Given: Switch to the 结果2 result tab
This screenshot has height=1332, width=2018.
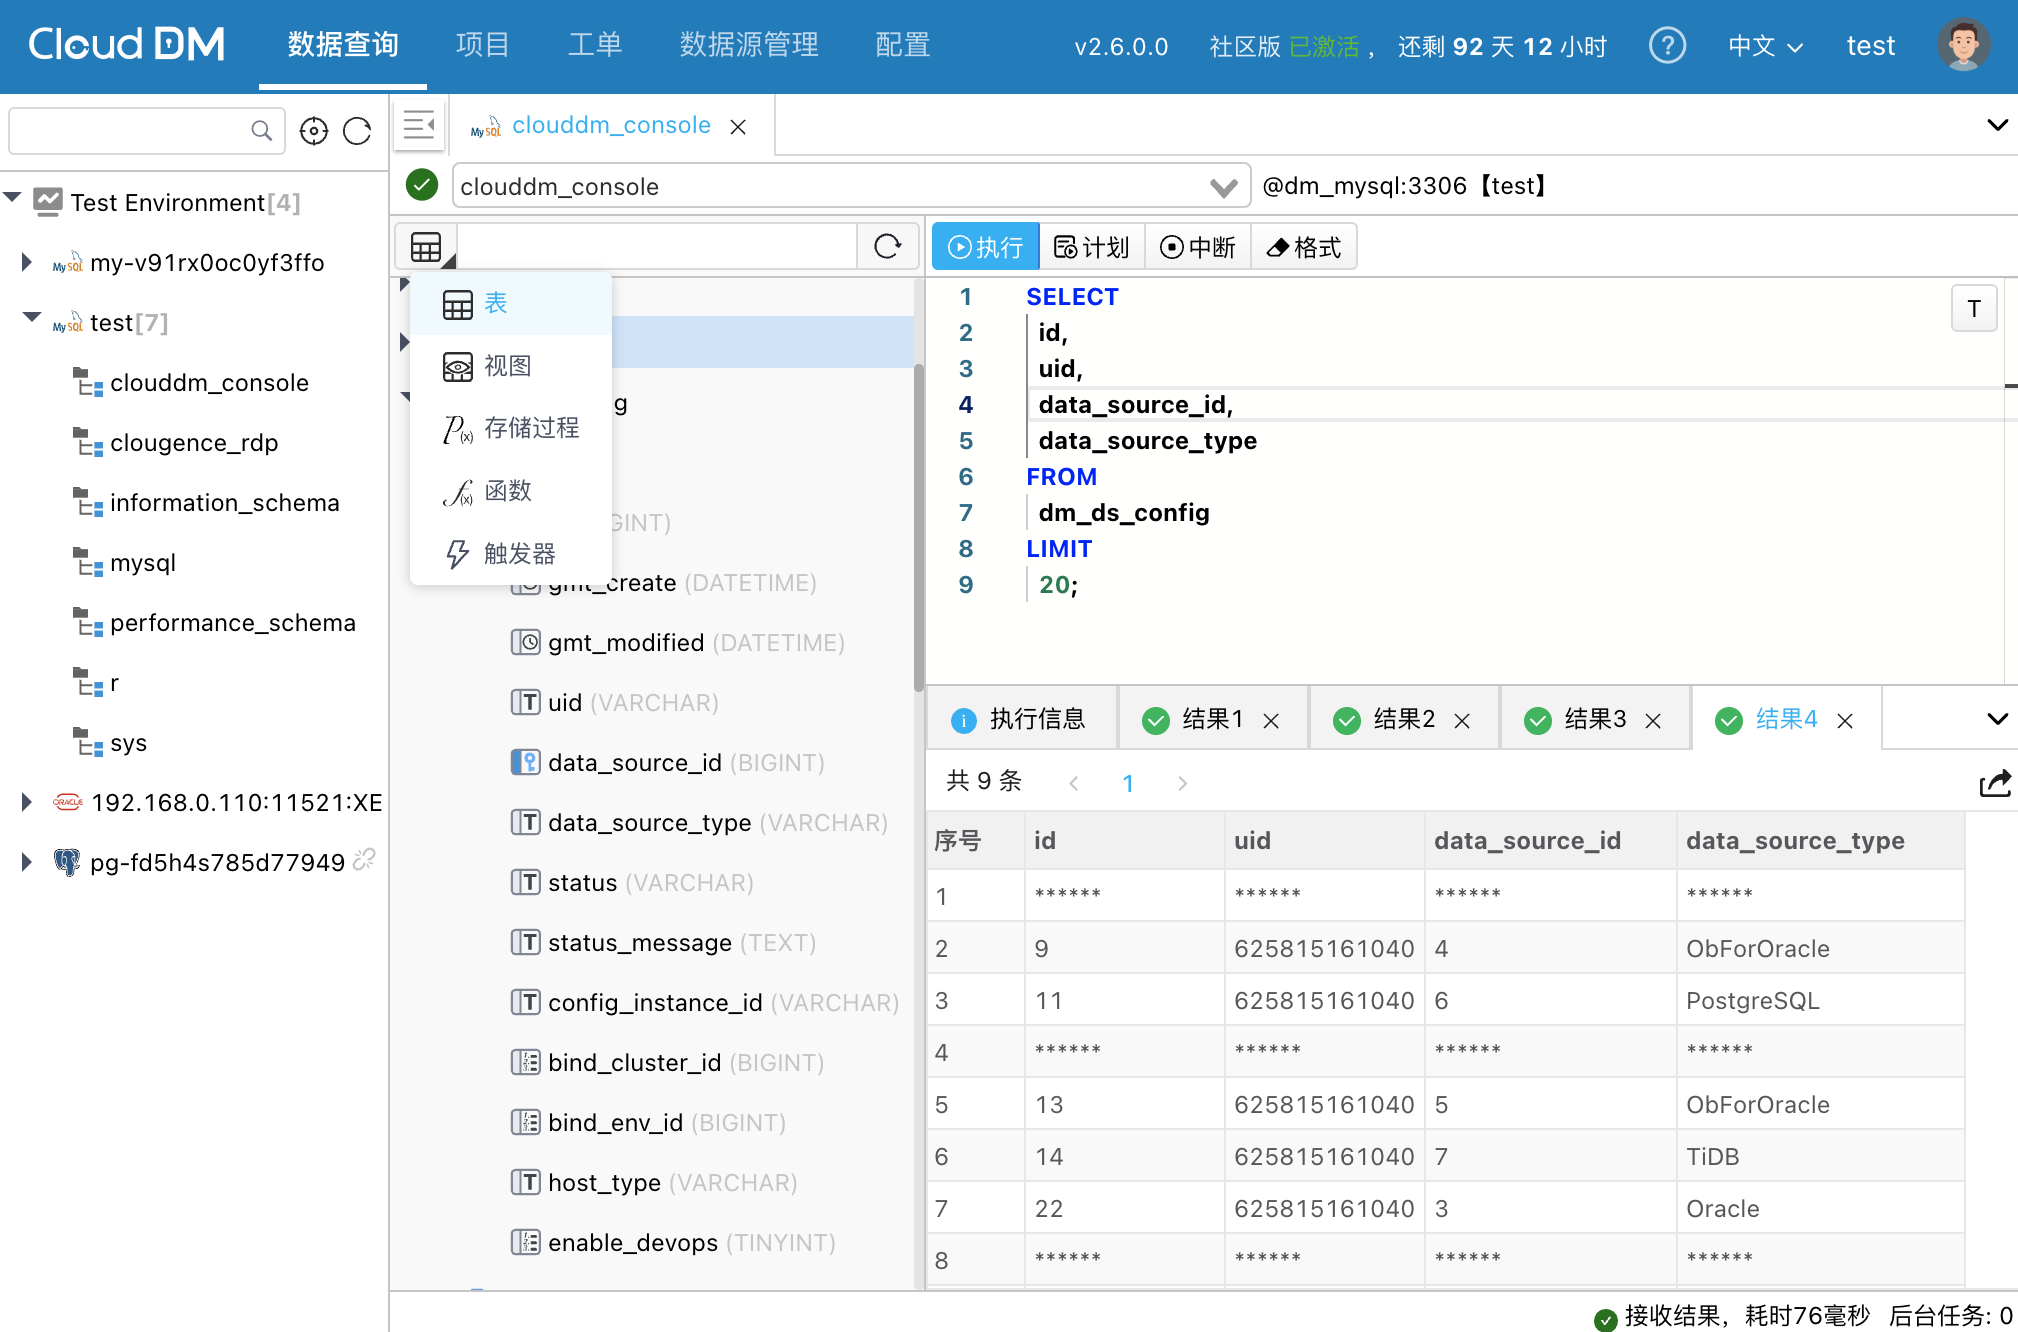Looking at the screenshot, I should pos(1403,719).
